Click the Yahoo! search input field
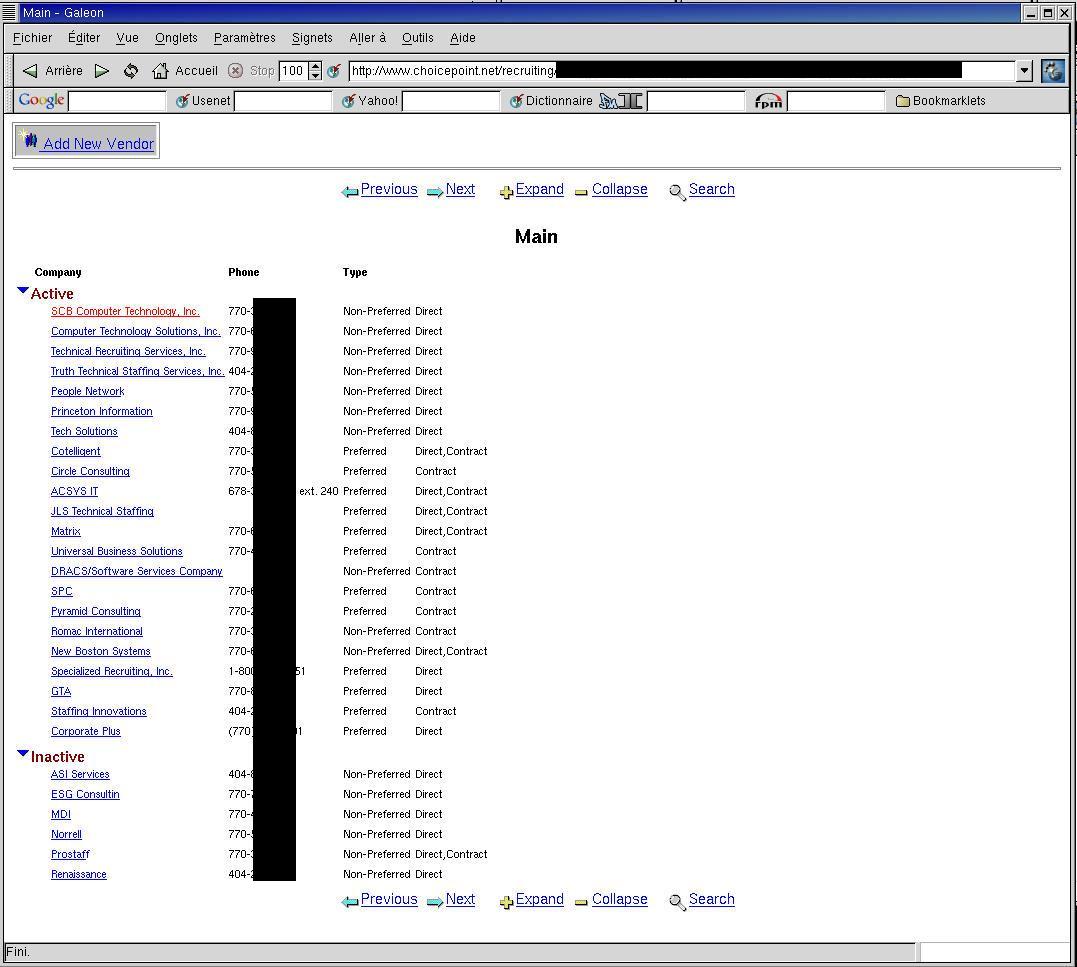The width and height of the screenshot is (1077, 967). pyautogui.click(x=451, y=101)
